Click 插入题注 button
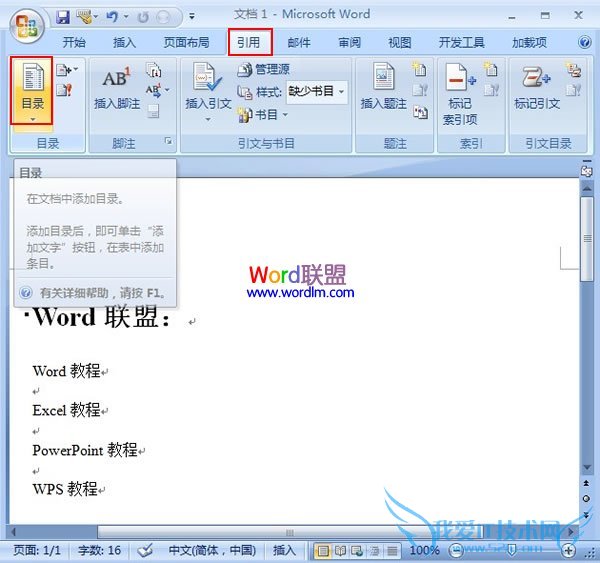 [383, 88]
